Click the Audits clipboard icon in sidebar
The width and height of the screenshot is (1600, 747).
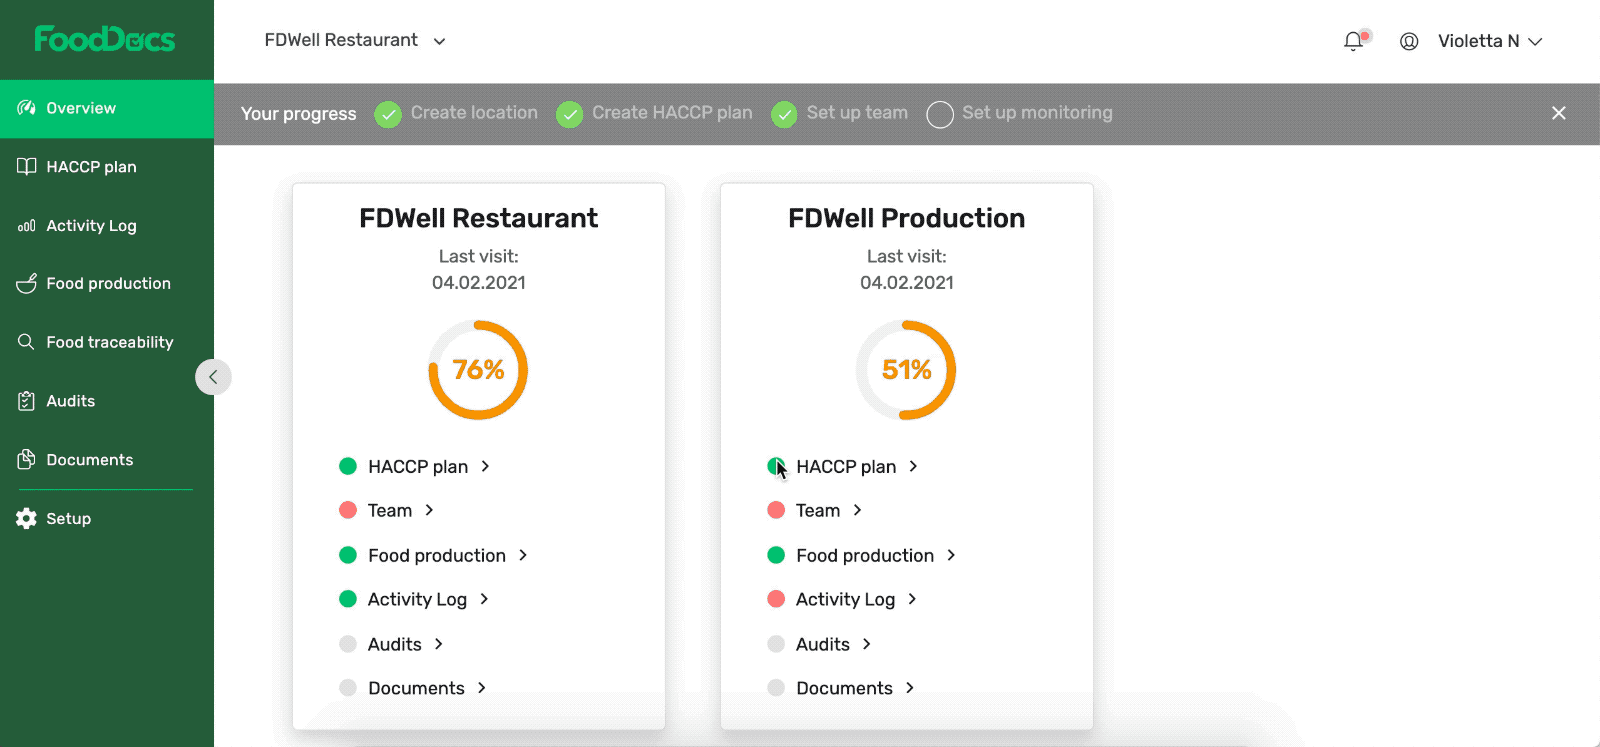pyautogui.click(x=27, y=401)
